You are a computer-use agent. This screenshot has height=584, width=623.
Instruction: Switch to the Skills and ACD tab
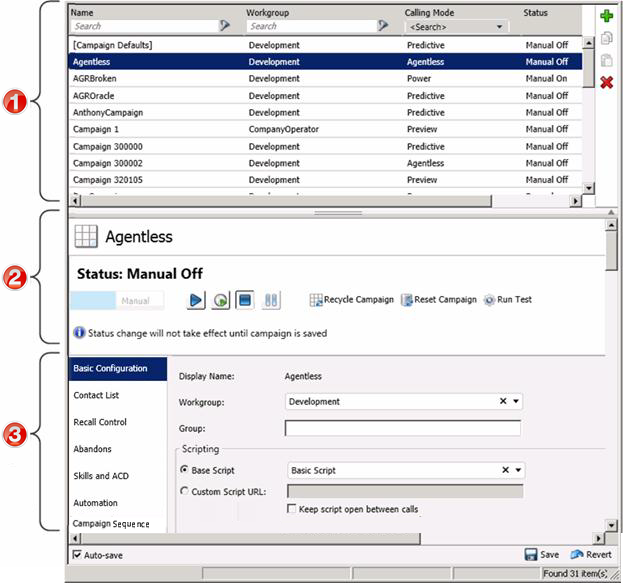101,476
